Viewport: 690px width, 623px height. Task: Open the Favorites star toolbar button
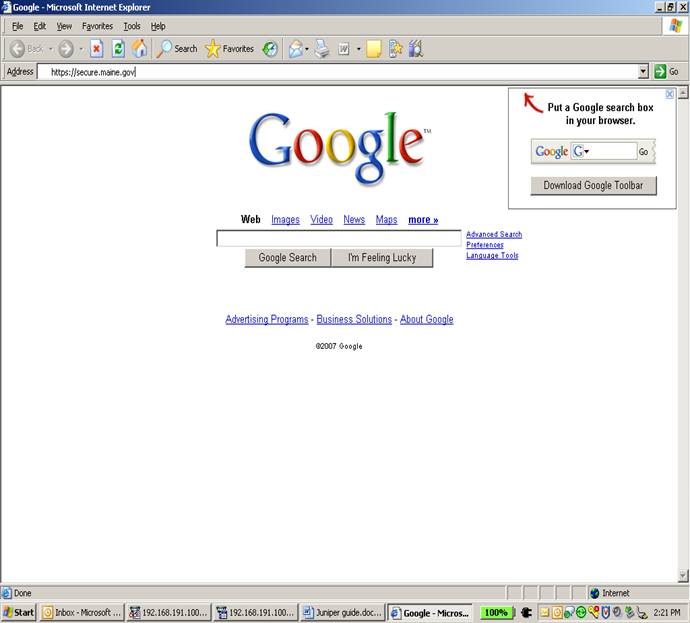230,49
